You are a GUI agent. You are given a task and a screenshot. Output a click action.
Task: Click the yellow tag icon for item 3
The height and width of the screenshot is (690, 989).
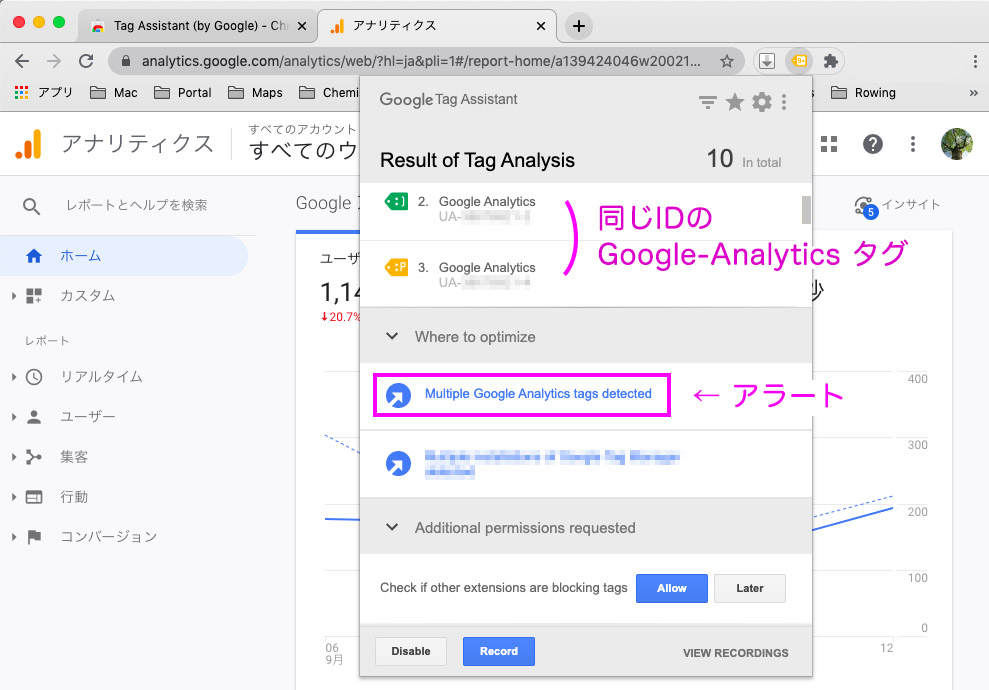396,268
